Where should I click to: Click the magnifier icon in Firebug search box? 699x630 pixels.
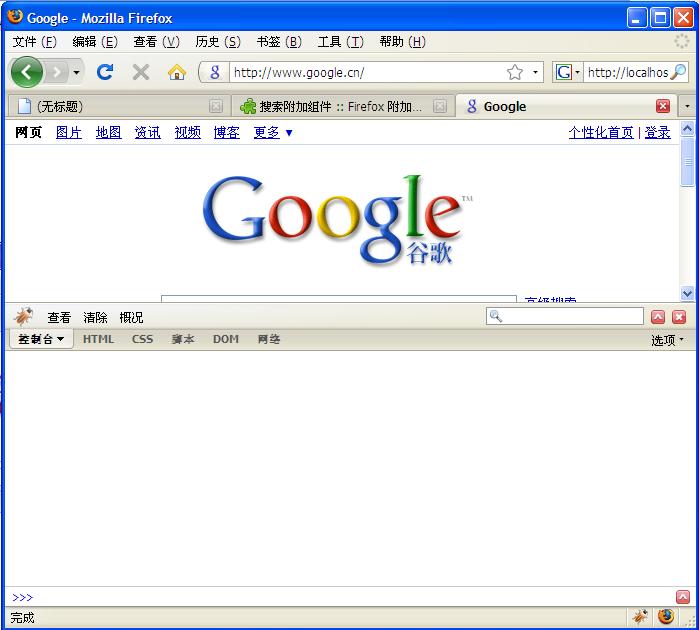click(x=496, y=316)
